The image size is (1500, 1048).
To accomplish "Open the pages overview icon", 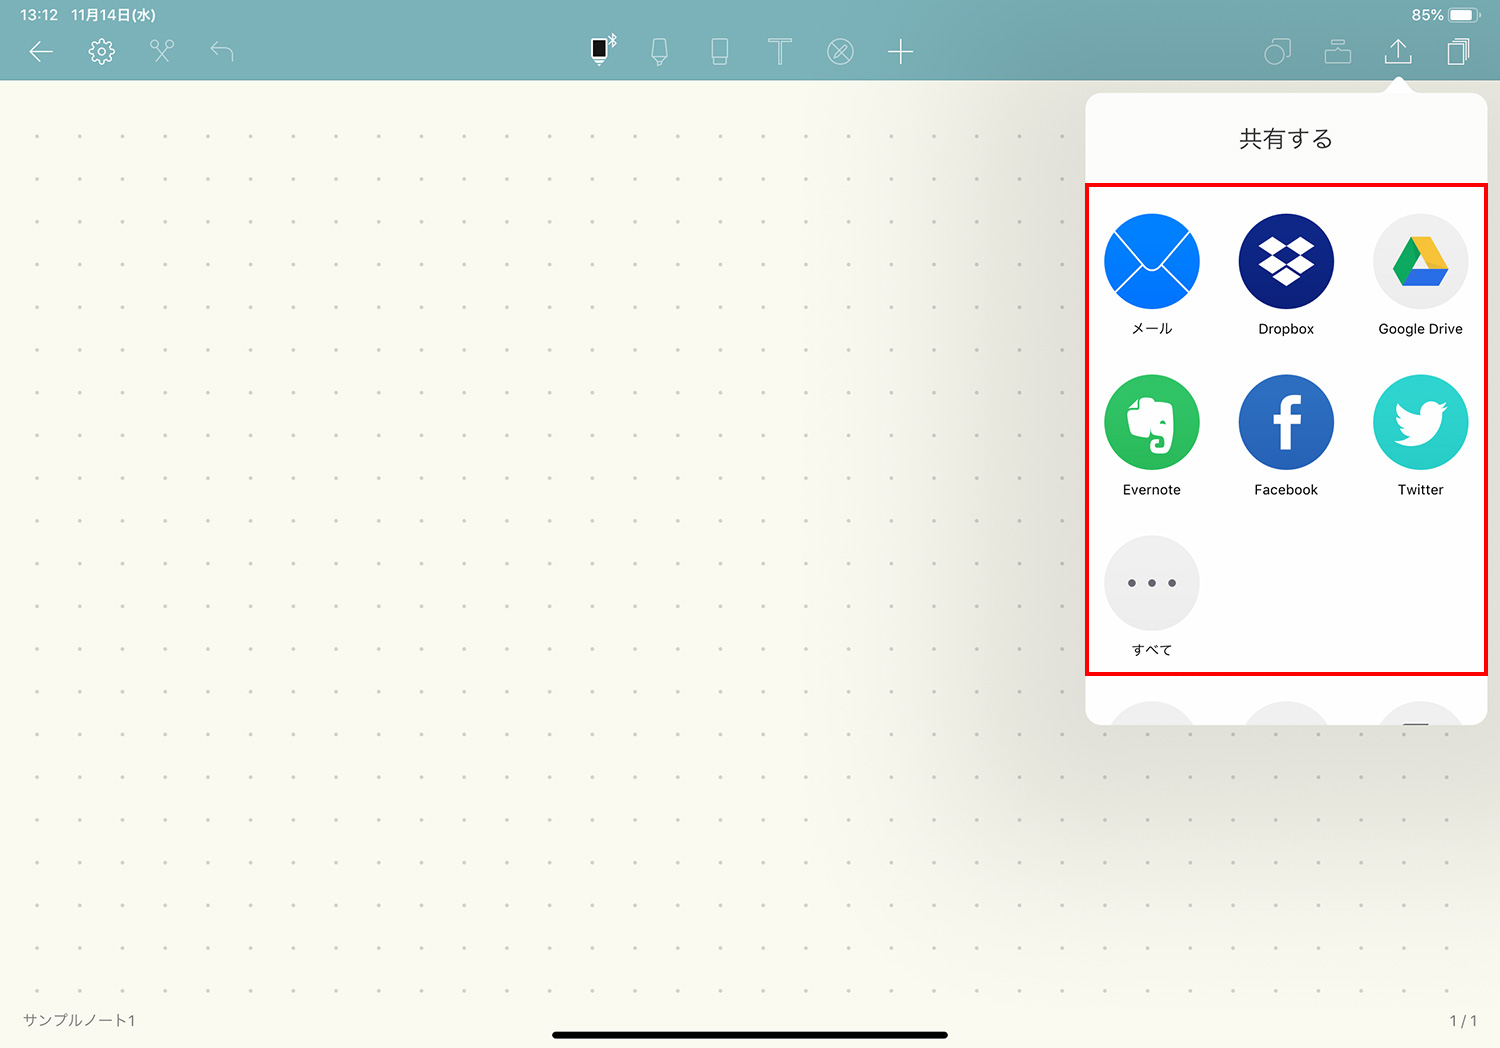I will (x=1458, y=52).
